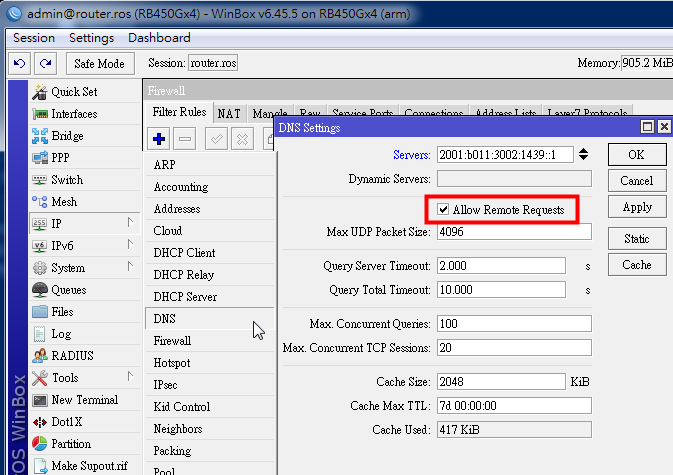
Task: Select Neighbors from IP submenu
Action: point(209,429)
